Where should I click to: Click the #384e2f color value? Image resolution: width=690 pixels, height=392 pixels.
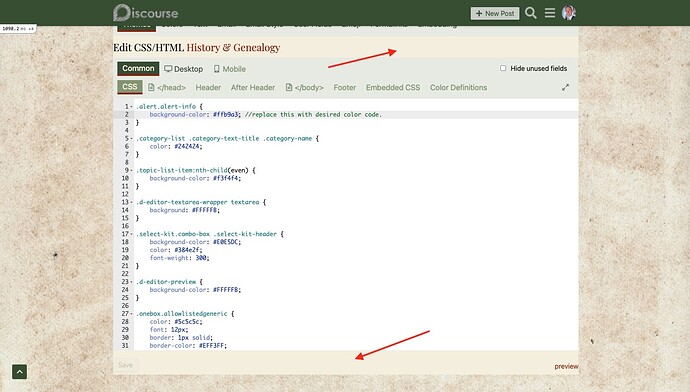tap(187, 250)
